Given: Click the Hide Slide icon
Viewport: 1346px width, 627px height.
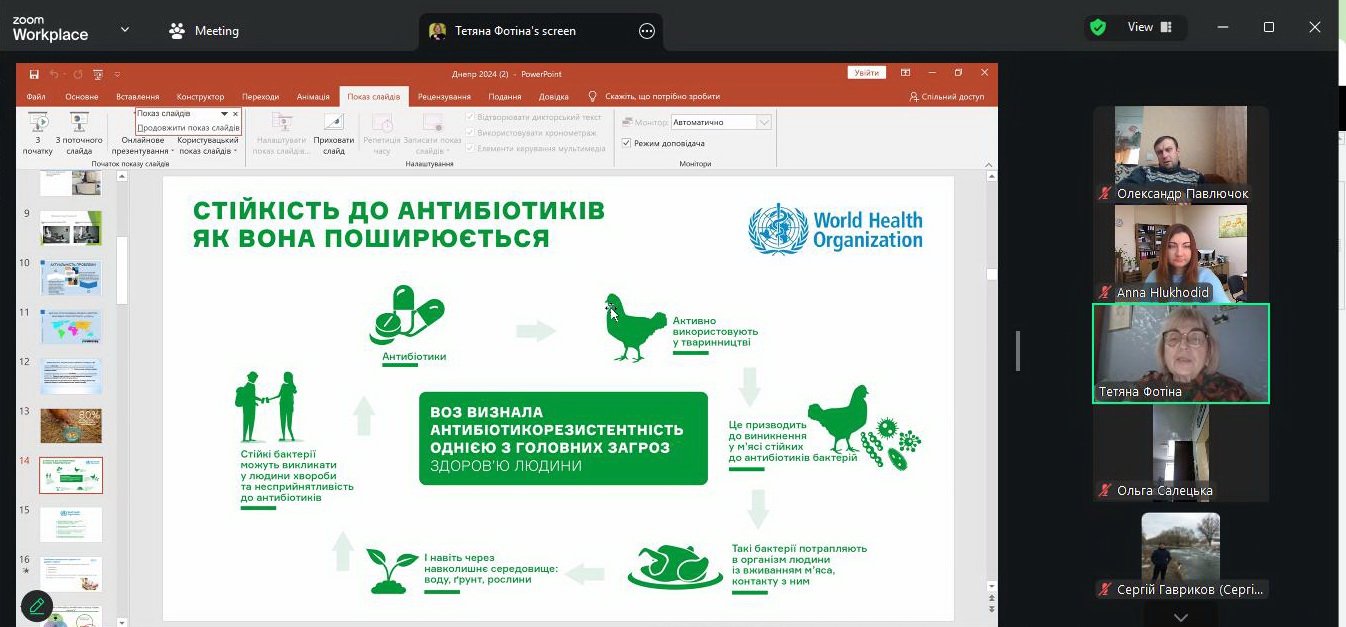Looking at the screenshot, I should 333,124.
